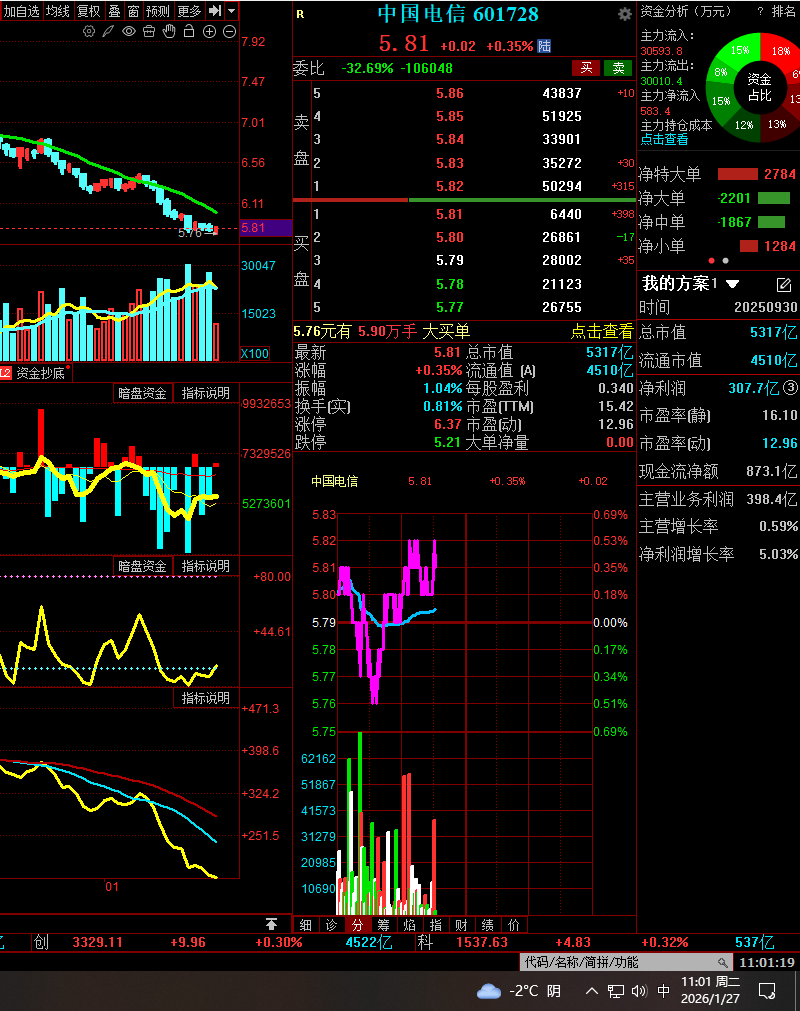Zoom in the K-line chart with plus icon

click(x=210, y=31)
